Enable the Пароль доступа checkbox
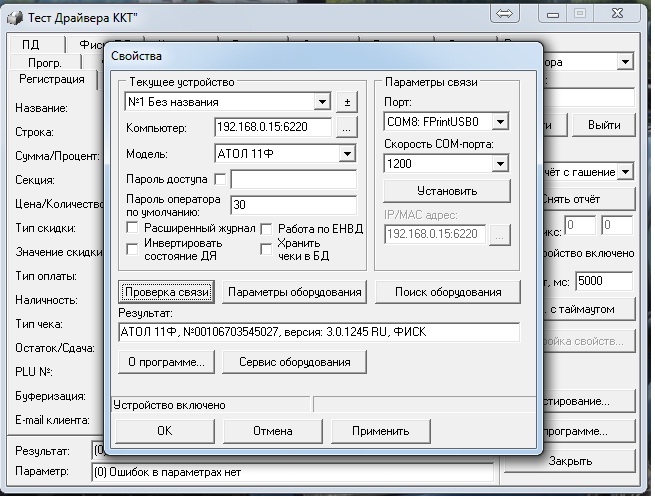The height and width of the screenshot is (501, 655). [x=220, y=179]
